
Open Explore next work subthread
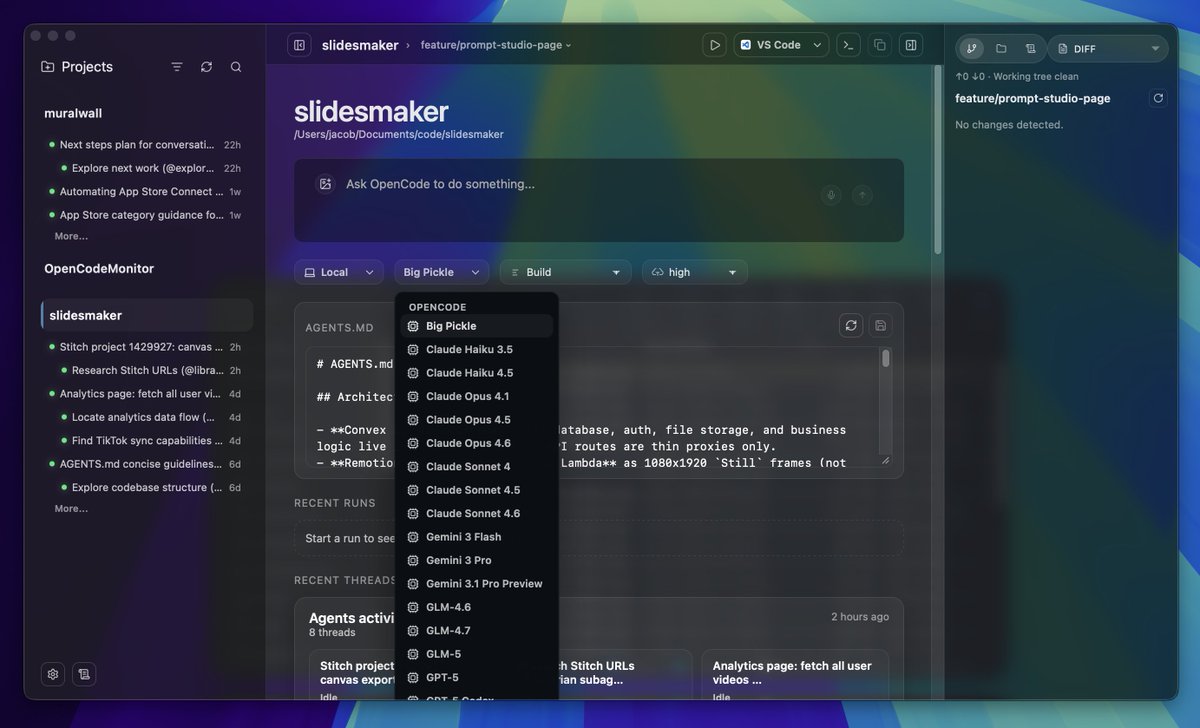[151, 168]
